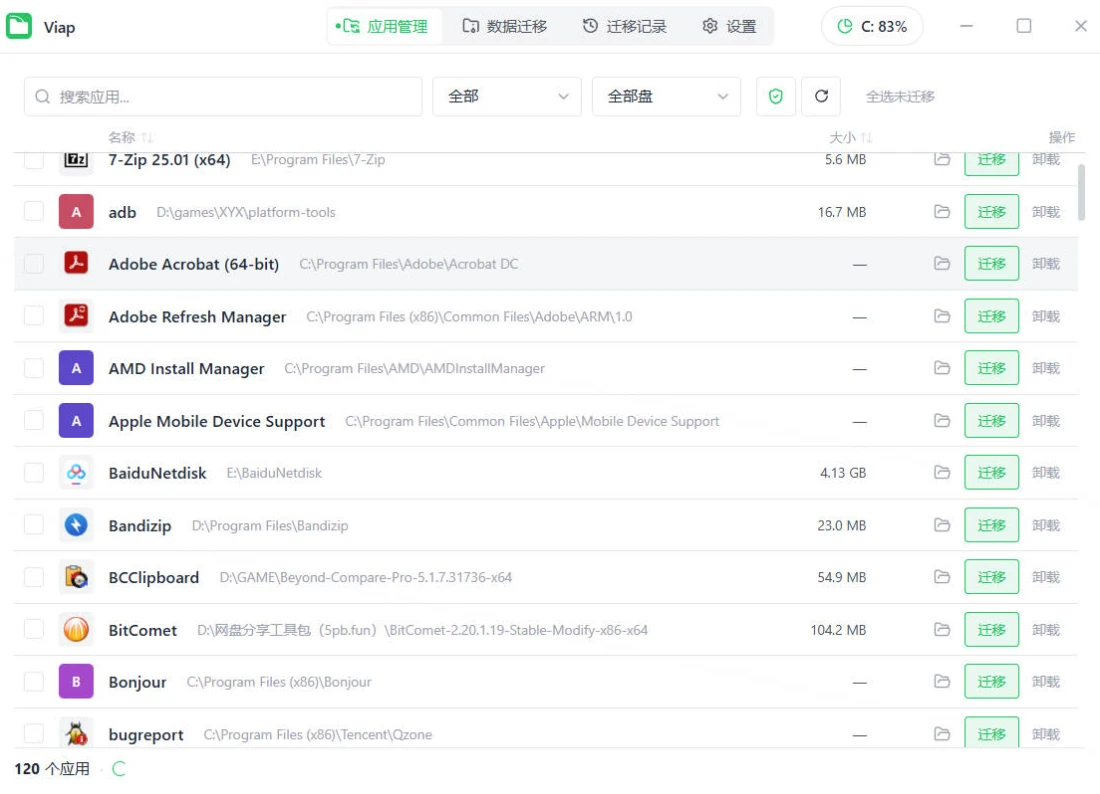Click the C: 83% disk usage indicator
Screen dimensions: 1100x794
click(x=872, y=27)
